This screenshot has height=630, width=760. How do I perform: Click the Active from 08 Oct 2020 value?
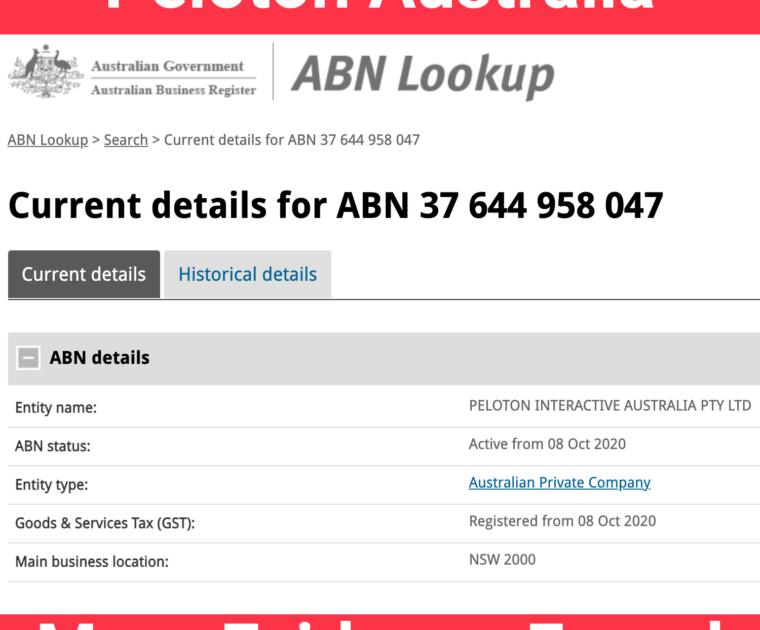[x=547, y=444]
